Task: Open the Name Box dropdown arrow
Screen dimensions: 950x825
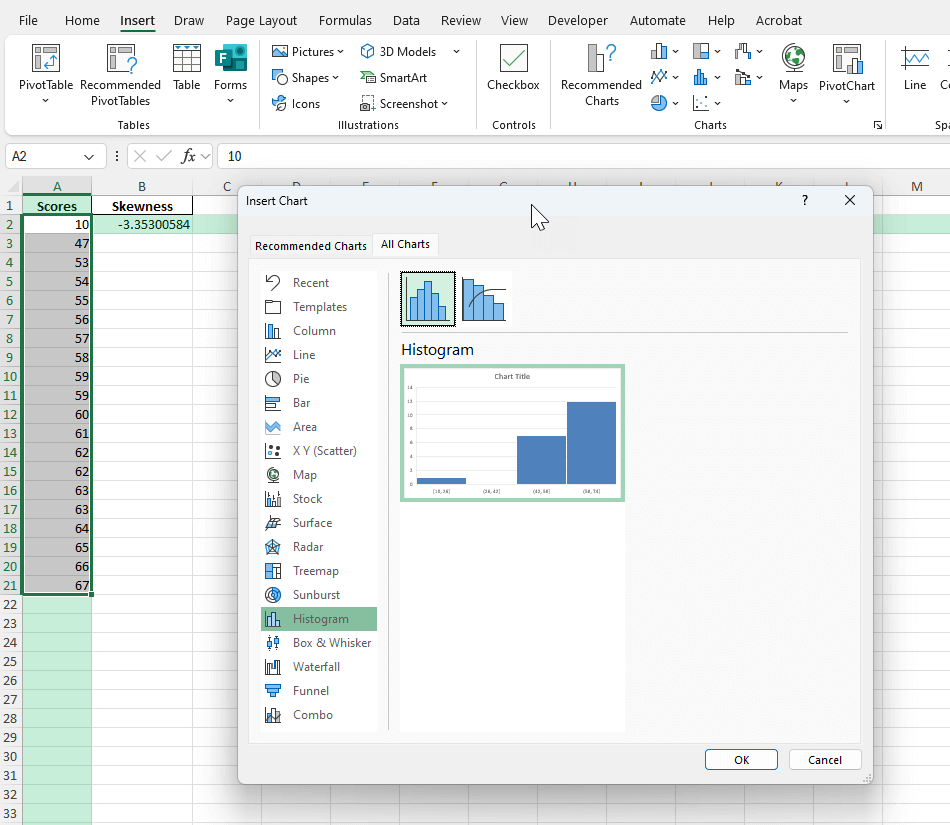Action: click(89, 157)
